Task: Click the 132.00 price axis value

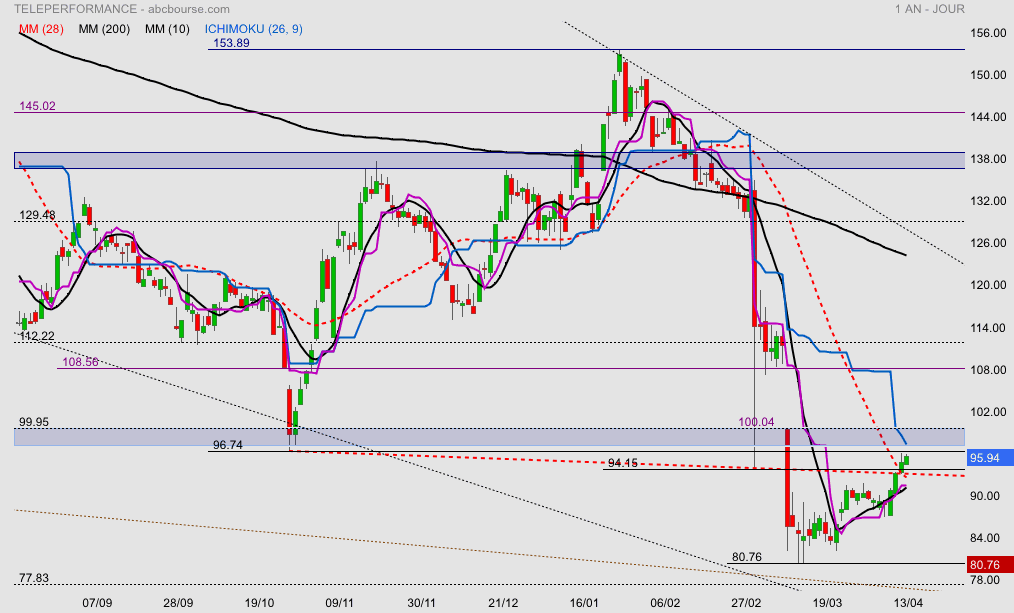Action: (988, 202)
